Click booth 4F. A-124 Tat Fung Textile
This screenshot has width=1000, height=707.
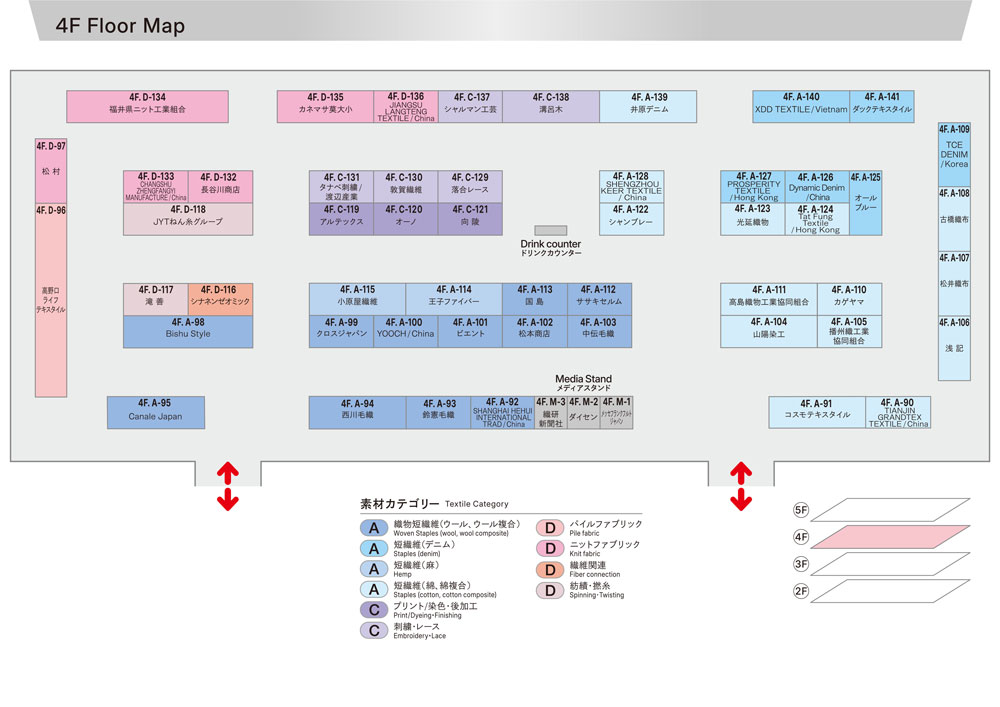(x=817, y=219)
